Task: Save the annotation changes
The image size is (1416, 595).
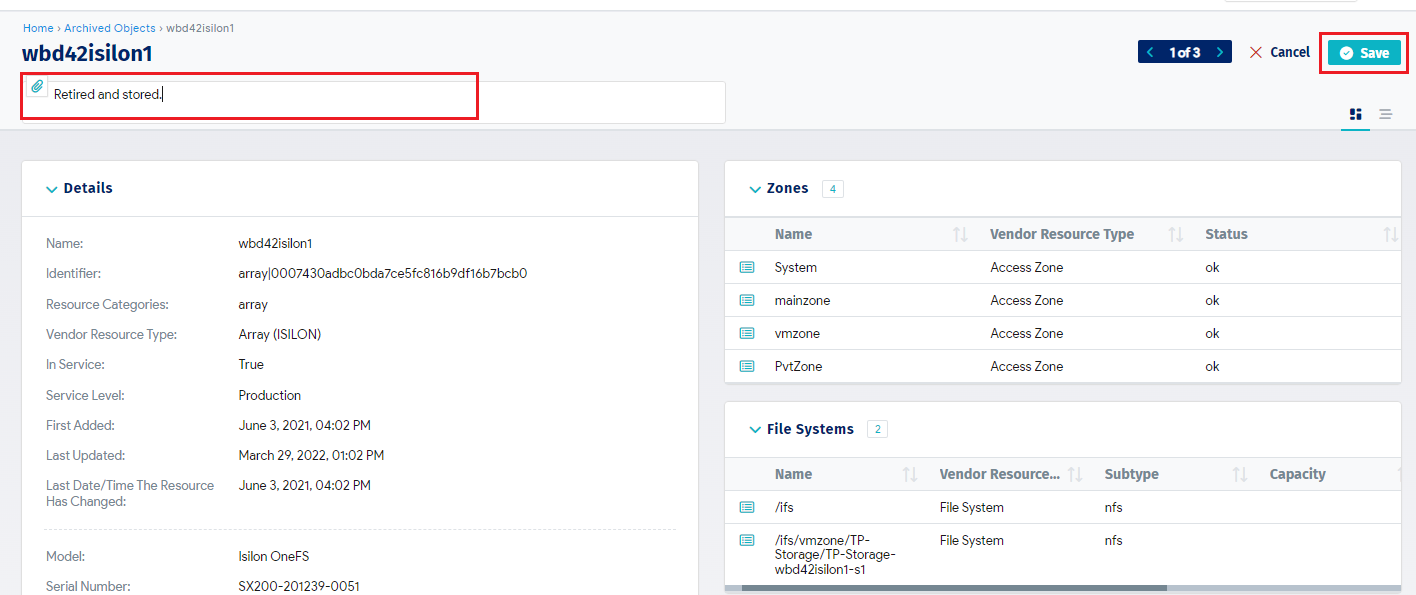Action: (x=1364, y=53)
